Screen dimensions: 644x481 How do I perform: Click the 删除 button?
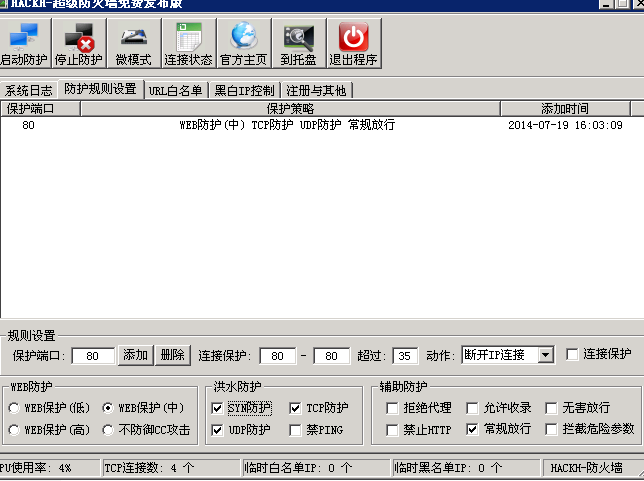coord(172,355)
